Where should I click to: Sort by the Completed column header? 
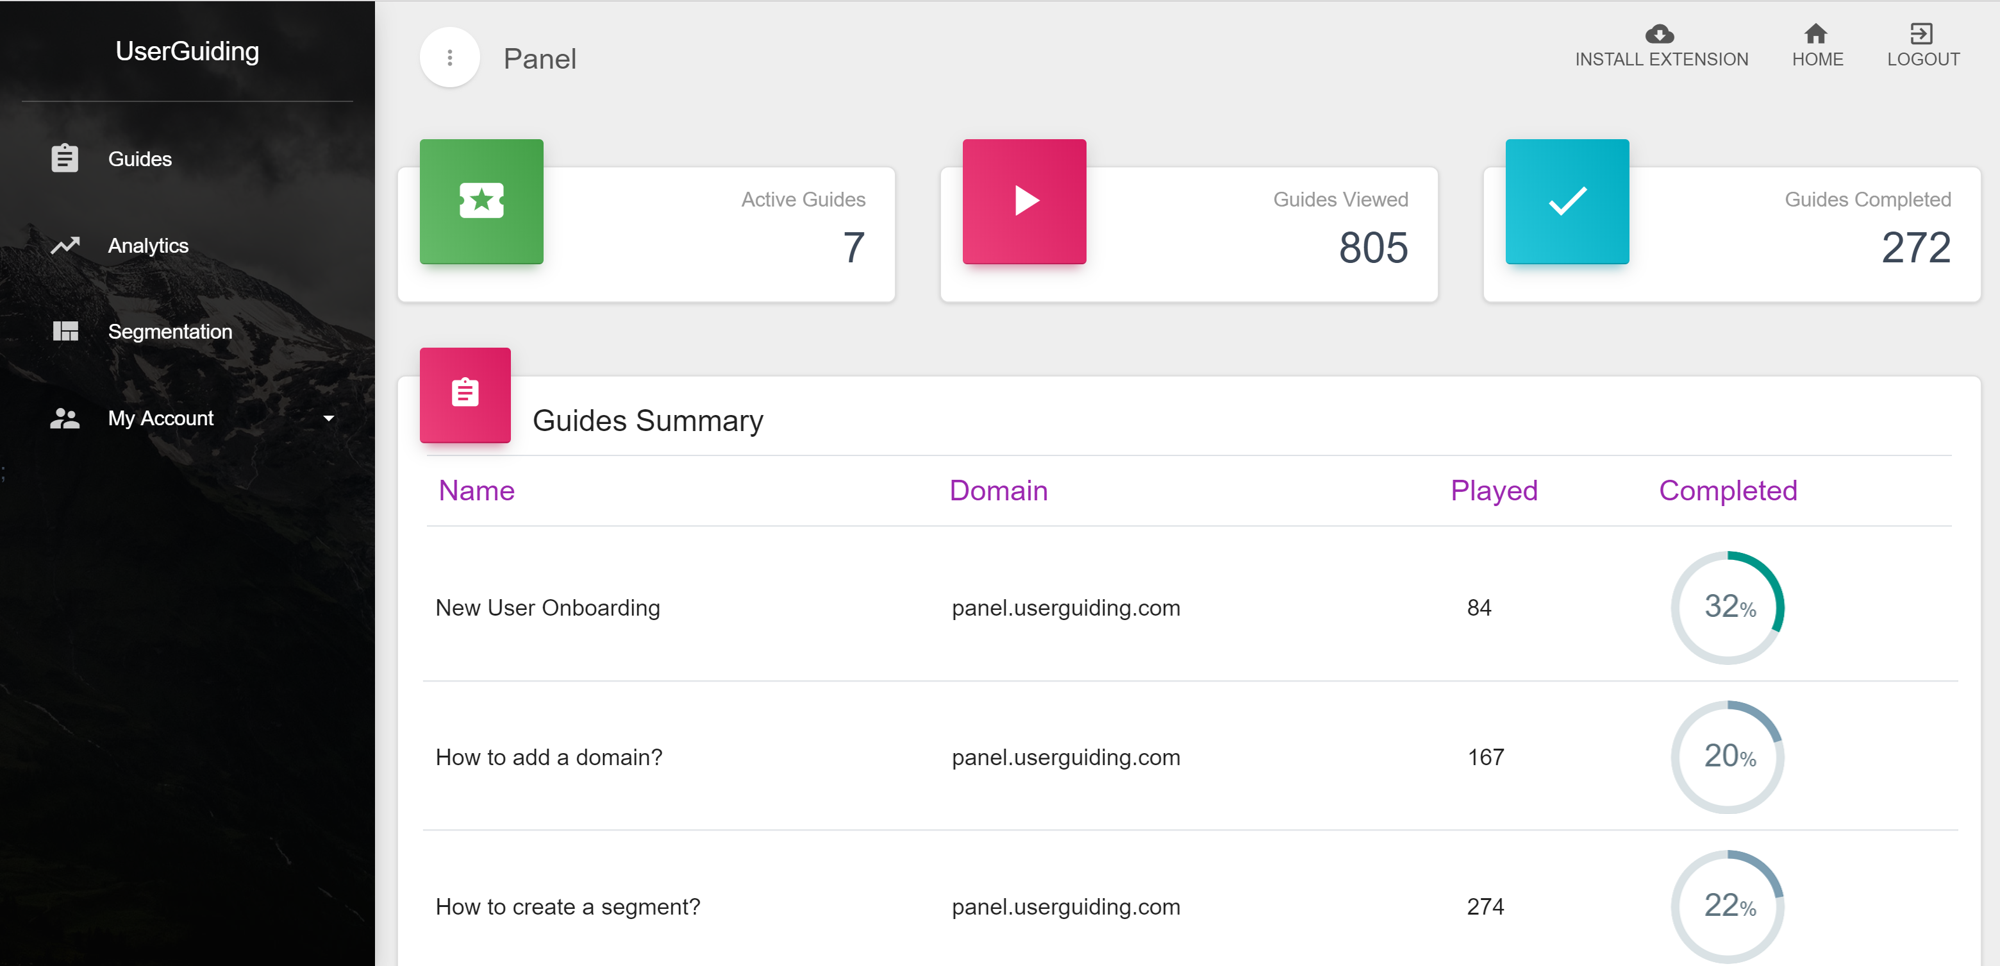1728,491
